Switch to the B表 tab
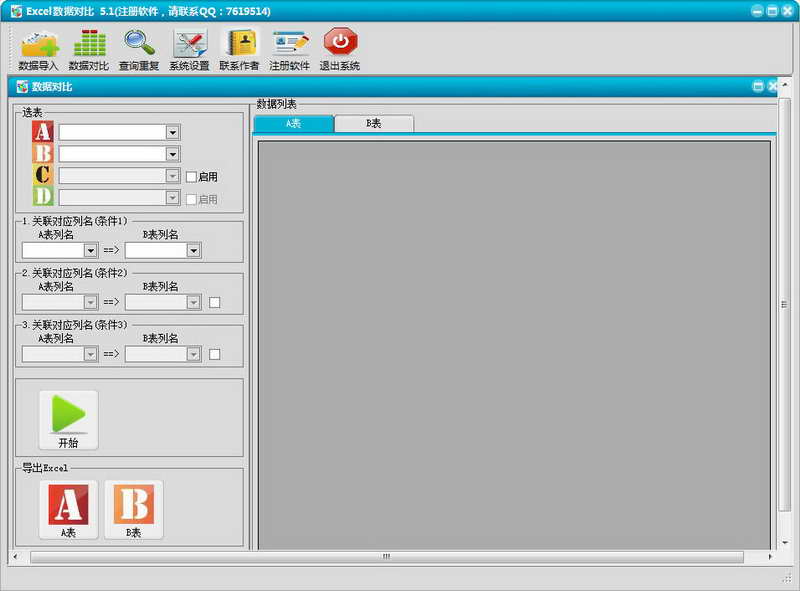The width and height of the screenshot is (800, 591). [x=374, y=124]
